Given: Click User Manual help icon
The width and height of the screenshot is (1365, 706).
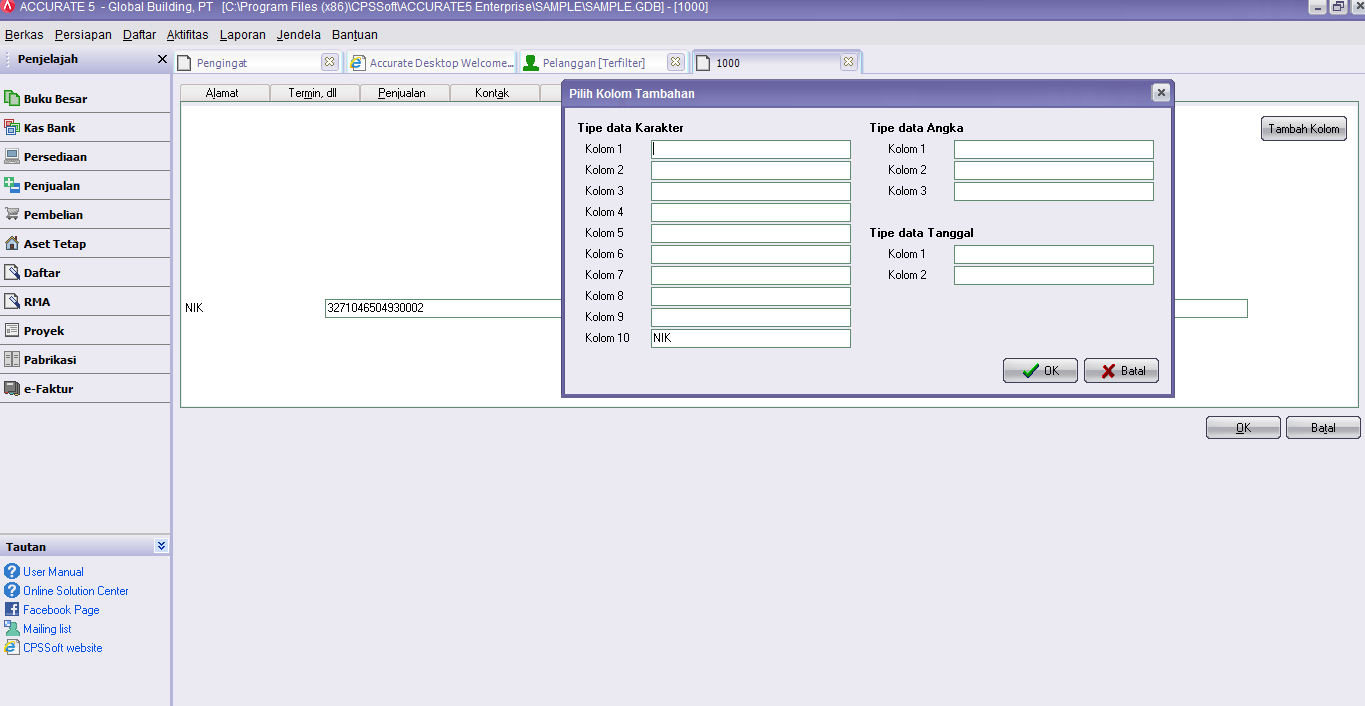Looking at the screenshot, I should click(12, 571).
